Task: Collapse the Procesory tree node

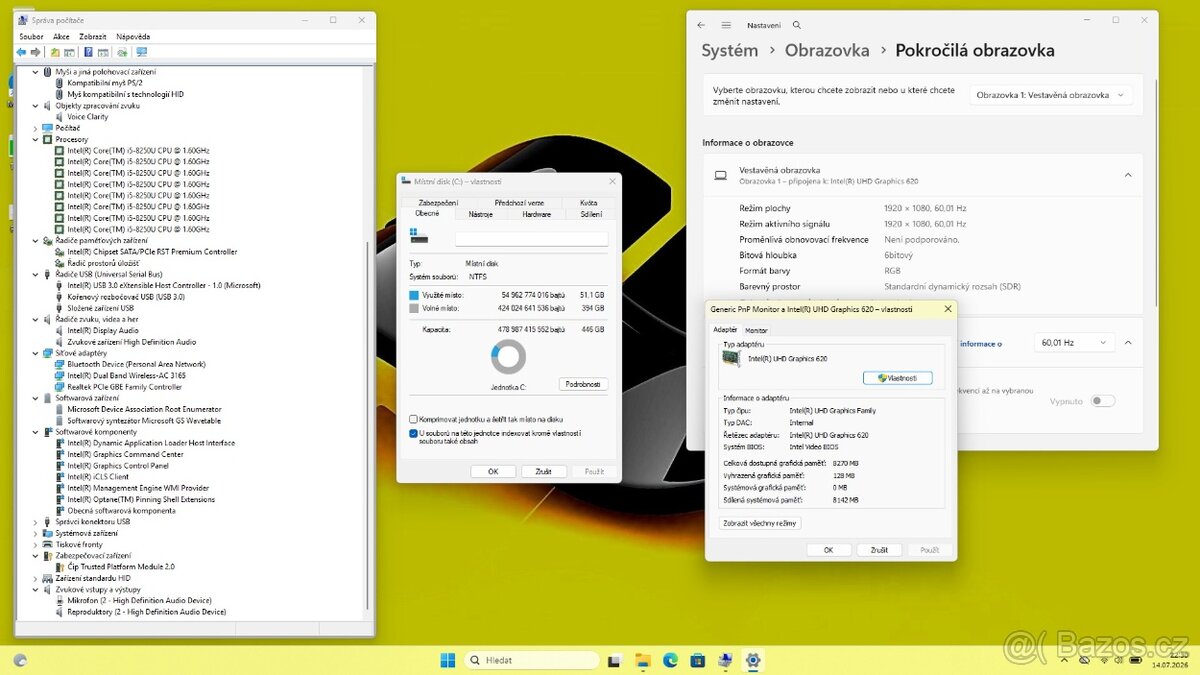Action: pyautogui.click(x=36, y=139)
